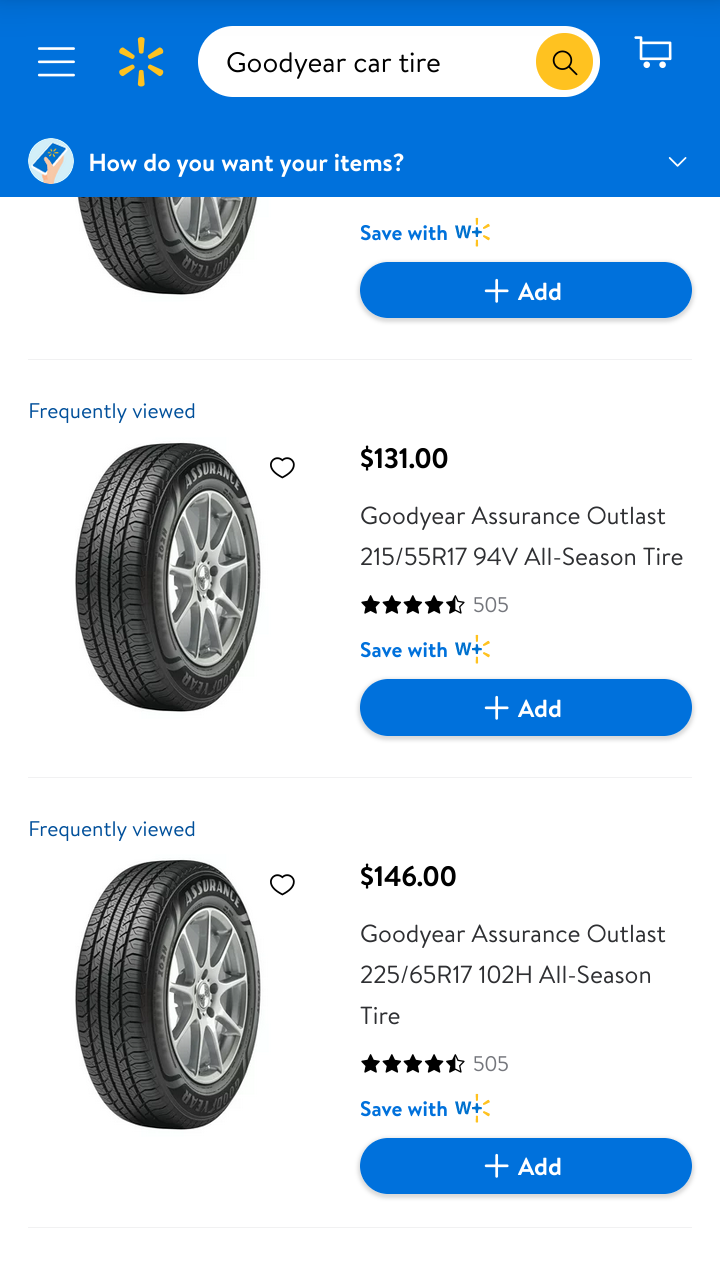Open star ratings for the $146.00 tire
Image resolution: width=720 pixels, height=1264 pixels.
pos(413,1064)
